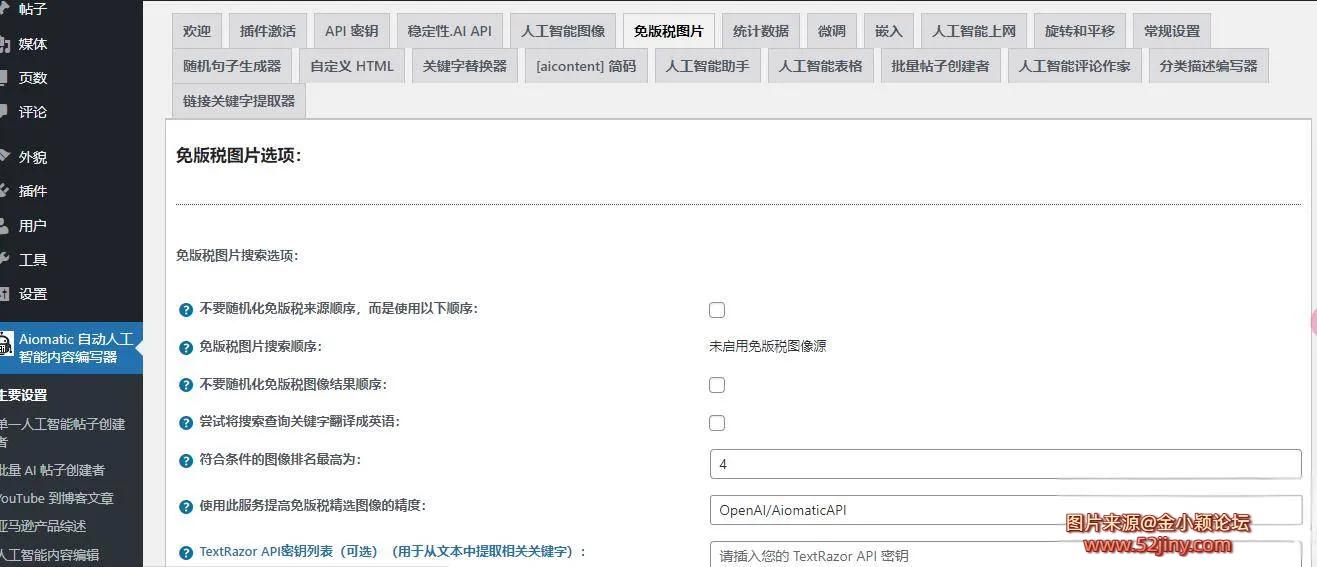Open the 人工智能助手 tab
The image size is (1317, 567).
click(707, 67)
